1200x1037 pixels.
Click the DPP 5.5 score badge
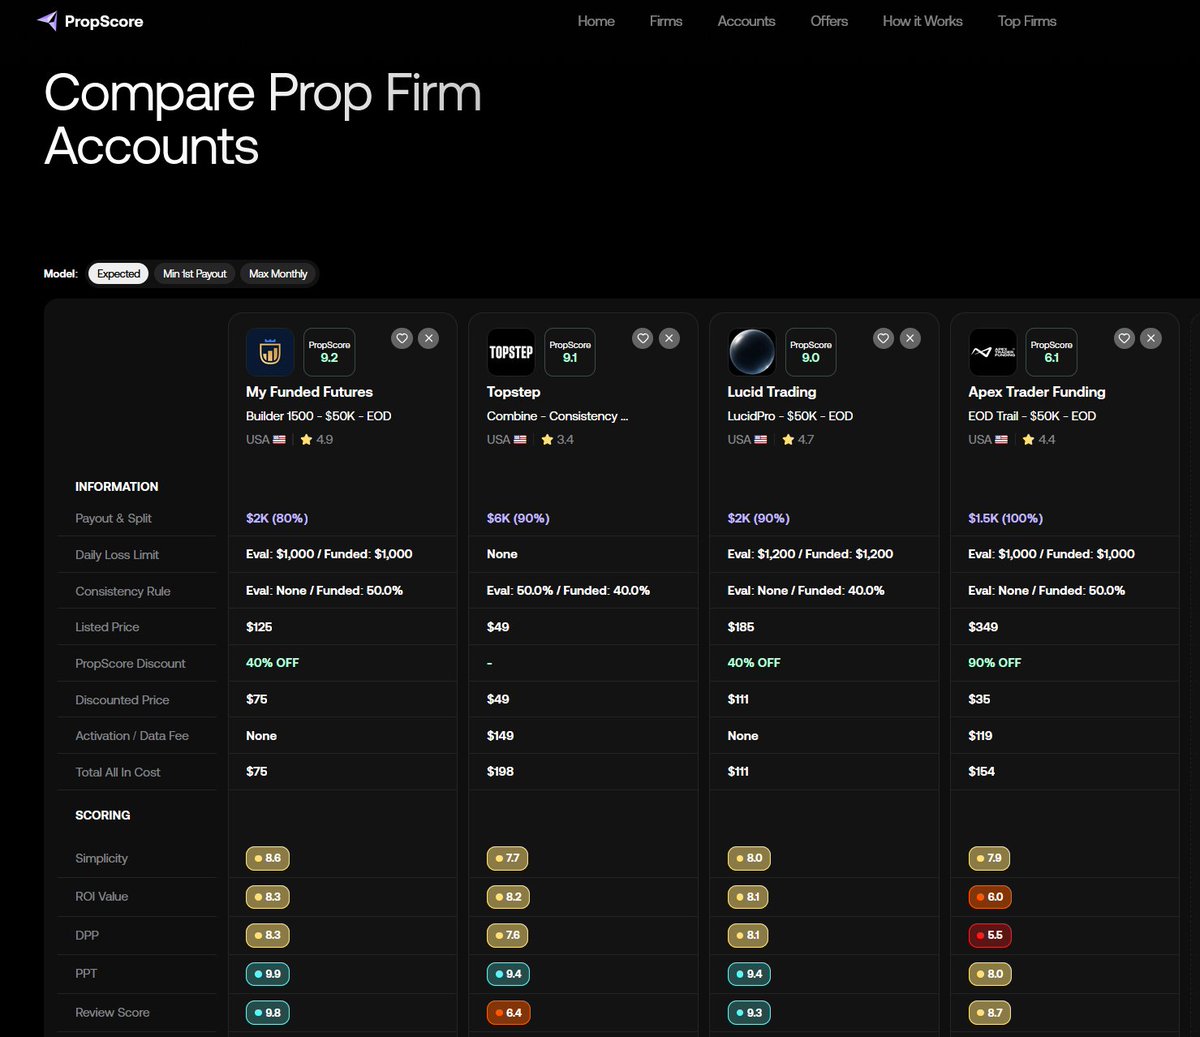point(990,935)
